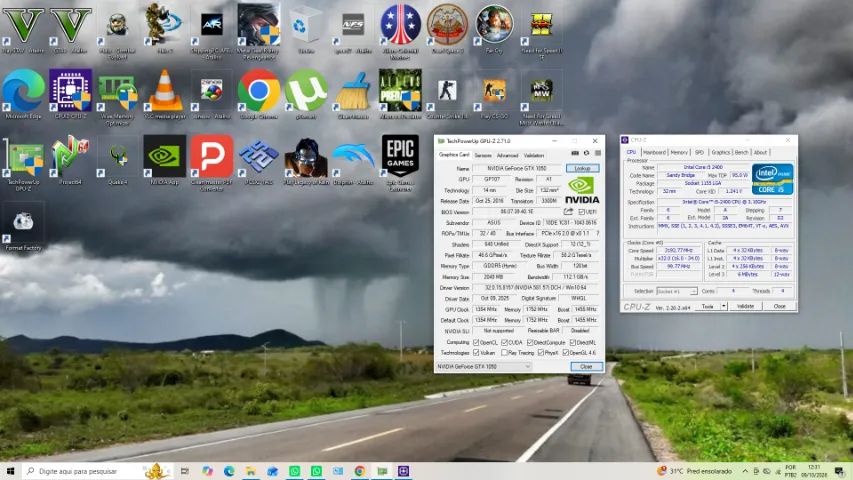Toggle the UEFI checkbox in GPU-Z

[x=581, y=212]
